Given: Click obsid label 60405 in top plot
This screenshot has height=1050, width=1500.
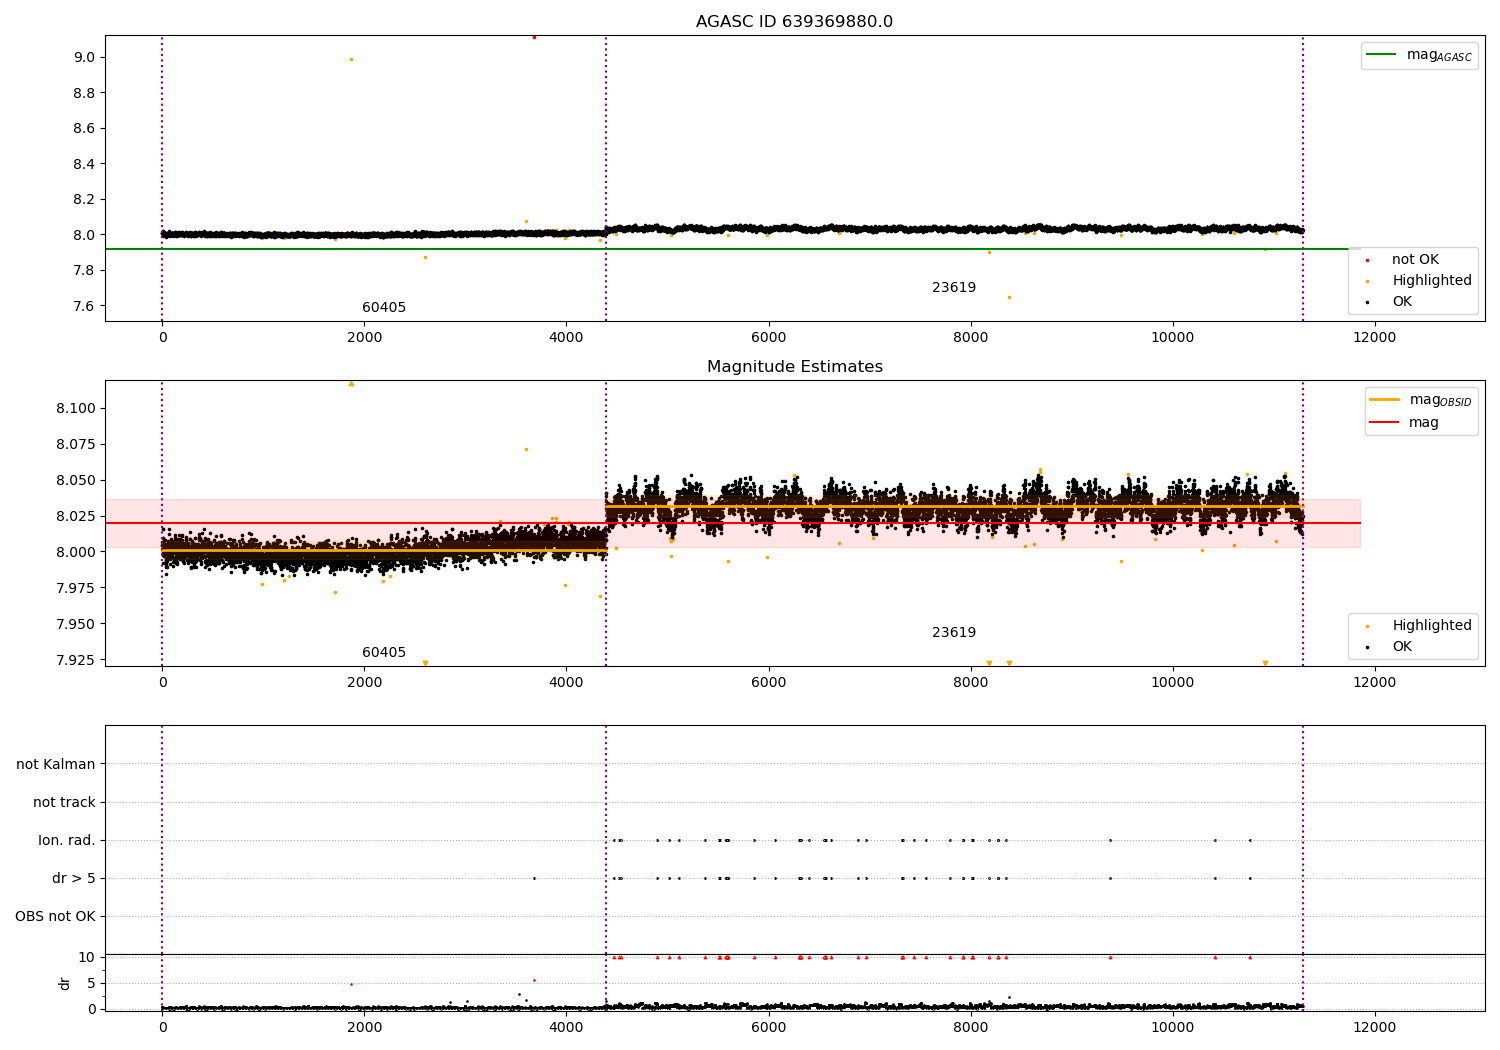Looking at the screenshot, I should pos(384,308).
